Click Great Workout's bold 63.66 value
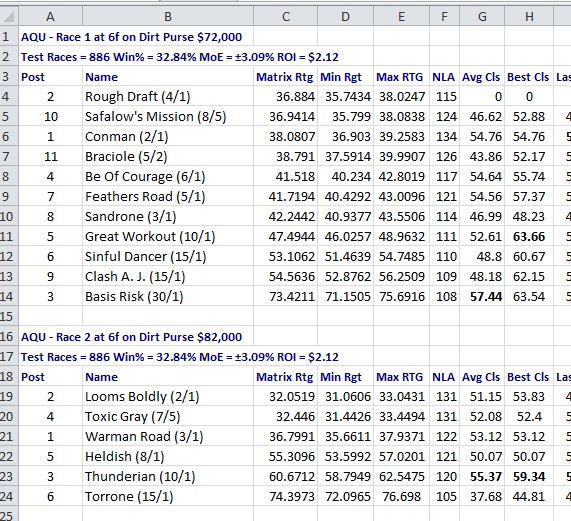Viewport: 571px width, 521px height. [x=529, y=237]
